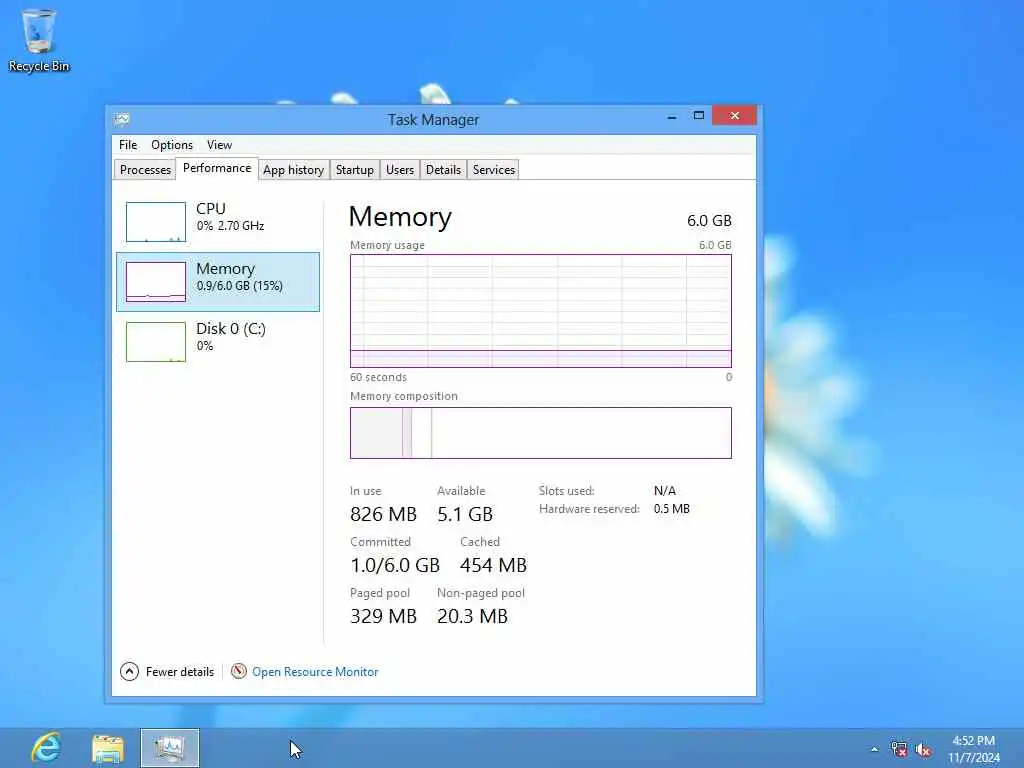Go to the Startup tab
This screenshot has width=1024, height=768.
click(355, 170)
